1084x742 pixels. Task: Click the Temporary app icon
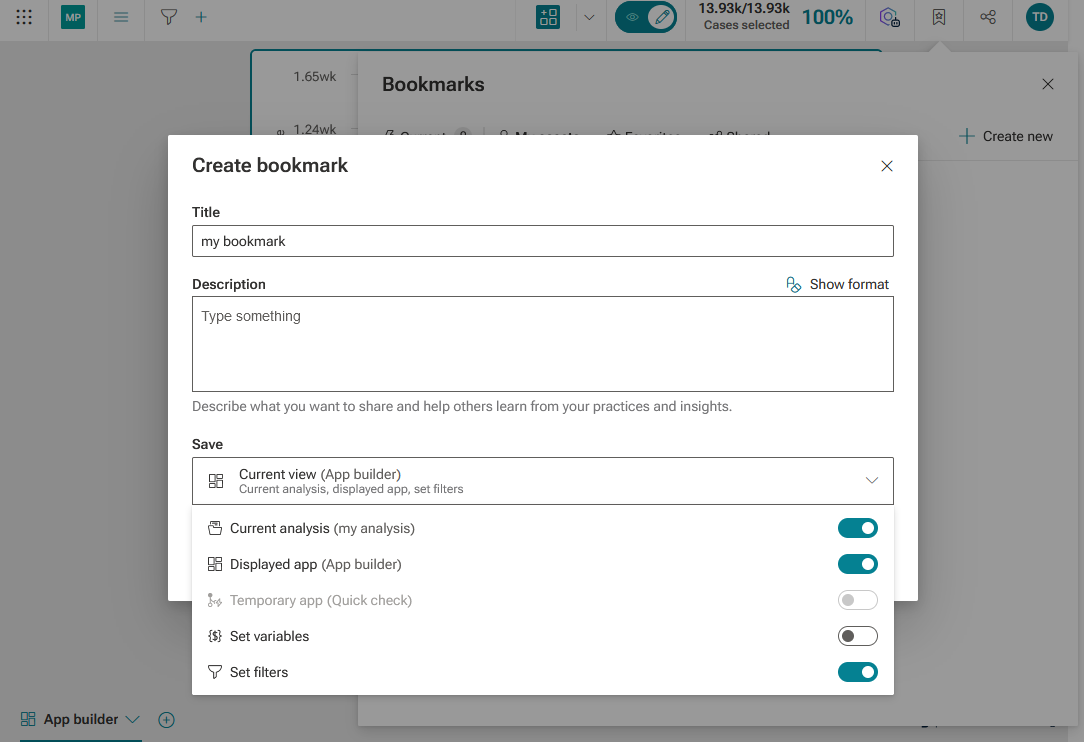(215, 600)
